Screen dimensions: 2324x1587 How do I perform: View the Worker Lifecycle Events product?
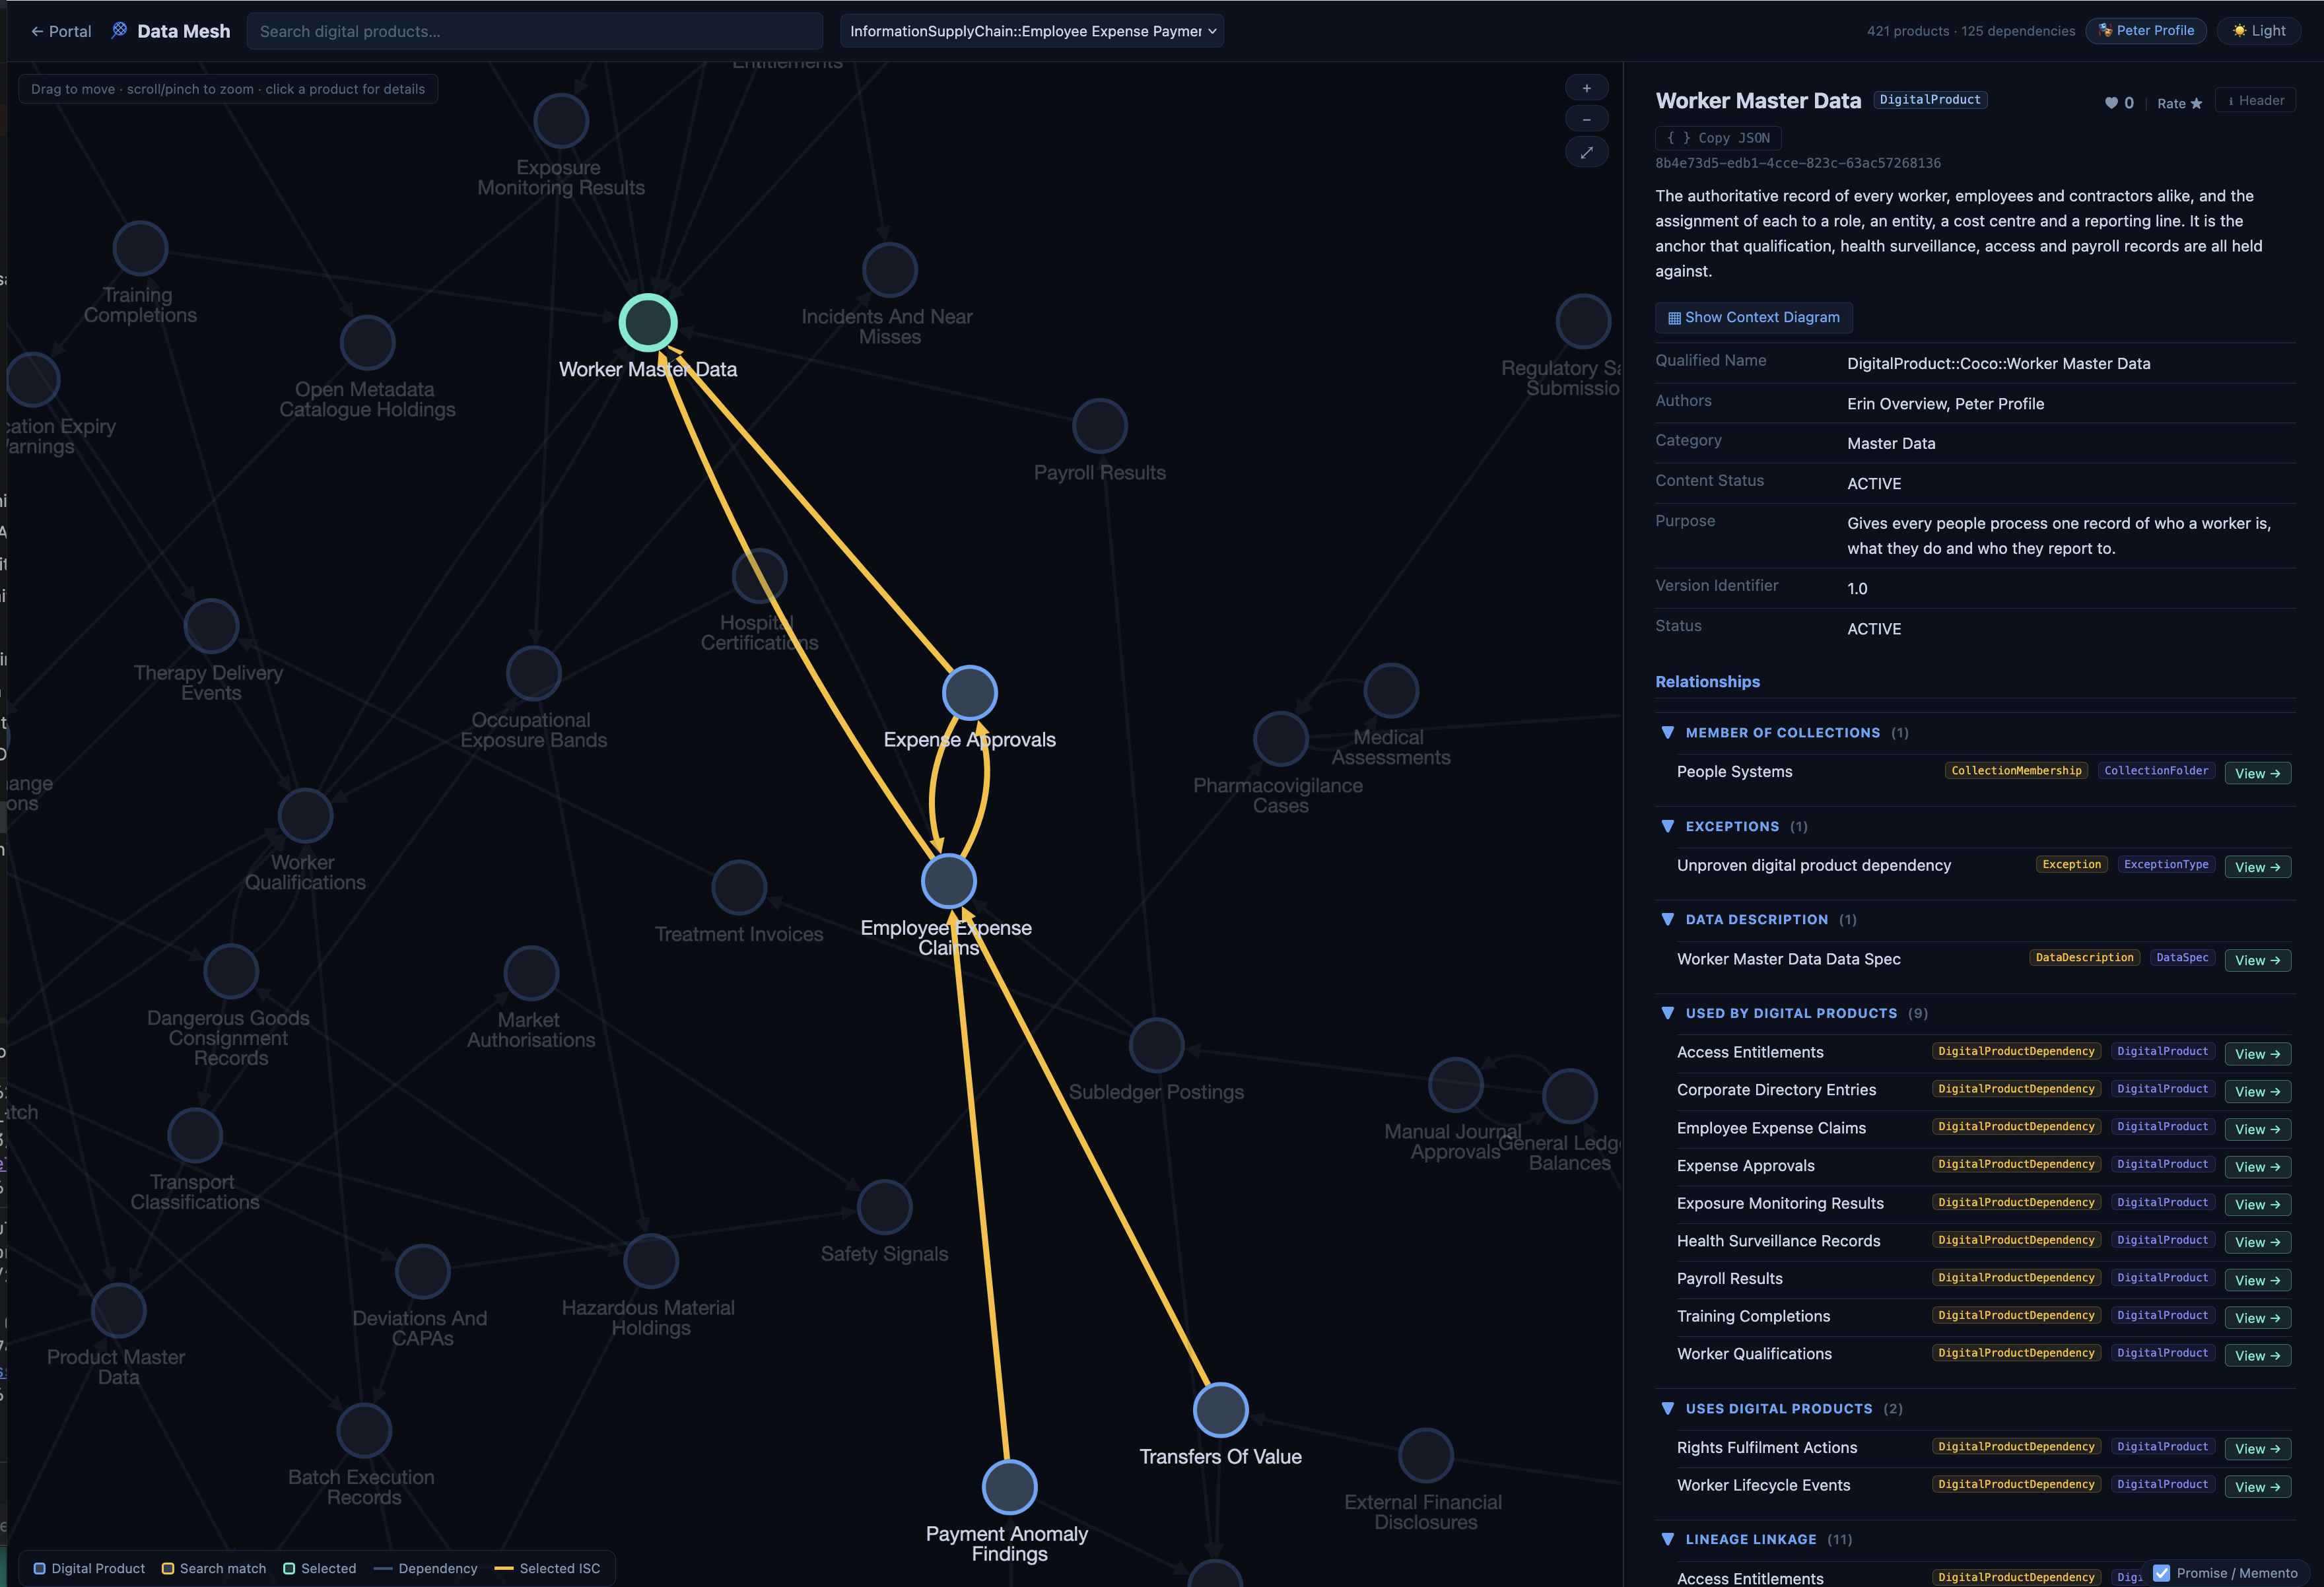click(x=2257, y=1487)
